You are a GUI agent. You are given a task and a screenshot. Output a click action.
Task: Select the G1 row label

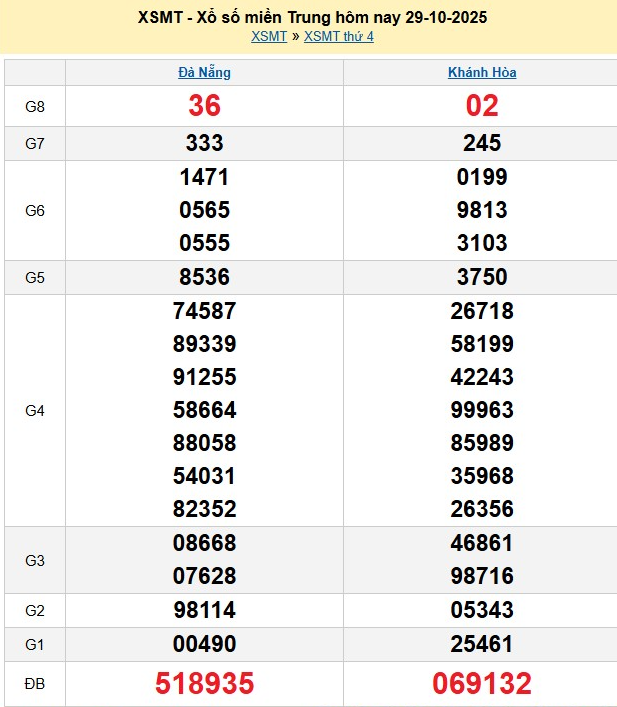pyautogui.click(x=35, y=644)
